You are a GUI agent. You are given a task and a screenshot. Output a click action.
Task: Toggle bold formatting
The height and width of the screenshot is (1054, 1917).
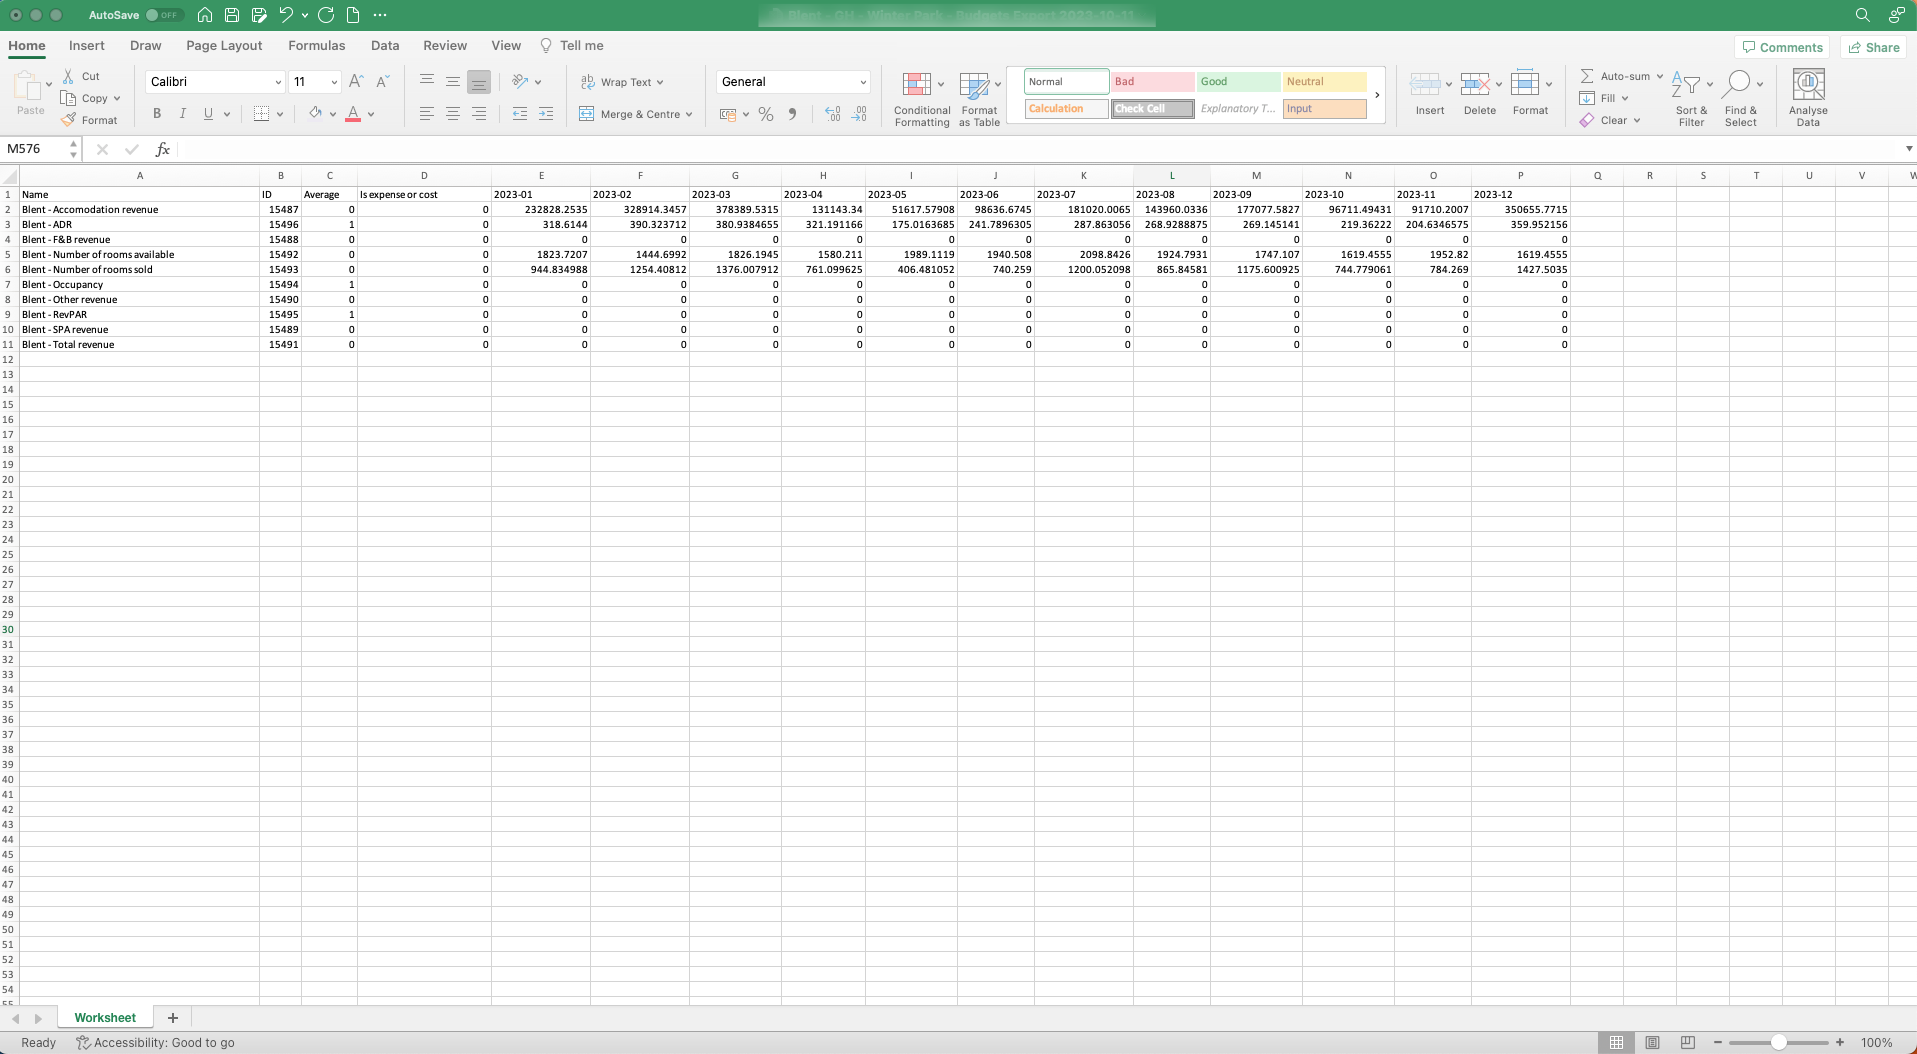[156, 114]
